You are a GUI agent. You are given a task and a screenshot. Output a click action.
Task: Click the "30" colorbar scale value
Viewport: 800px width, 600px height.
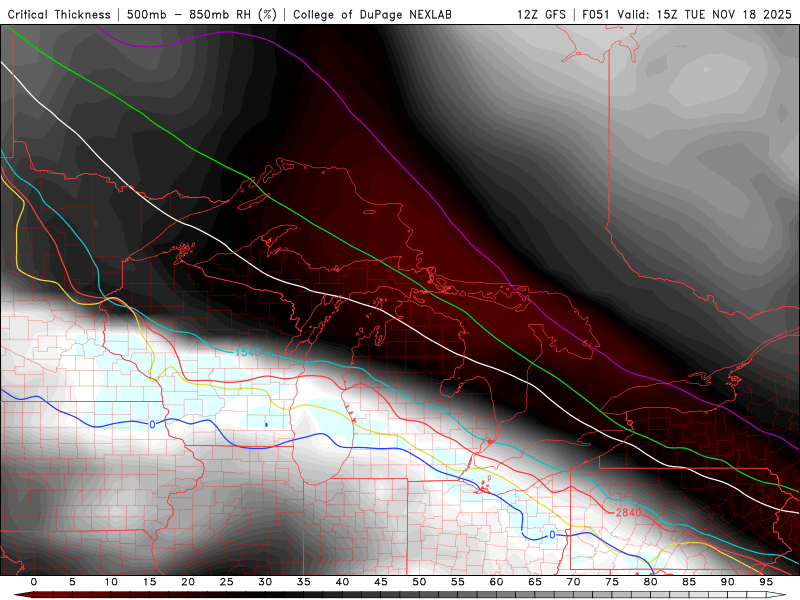coord(265,582)
